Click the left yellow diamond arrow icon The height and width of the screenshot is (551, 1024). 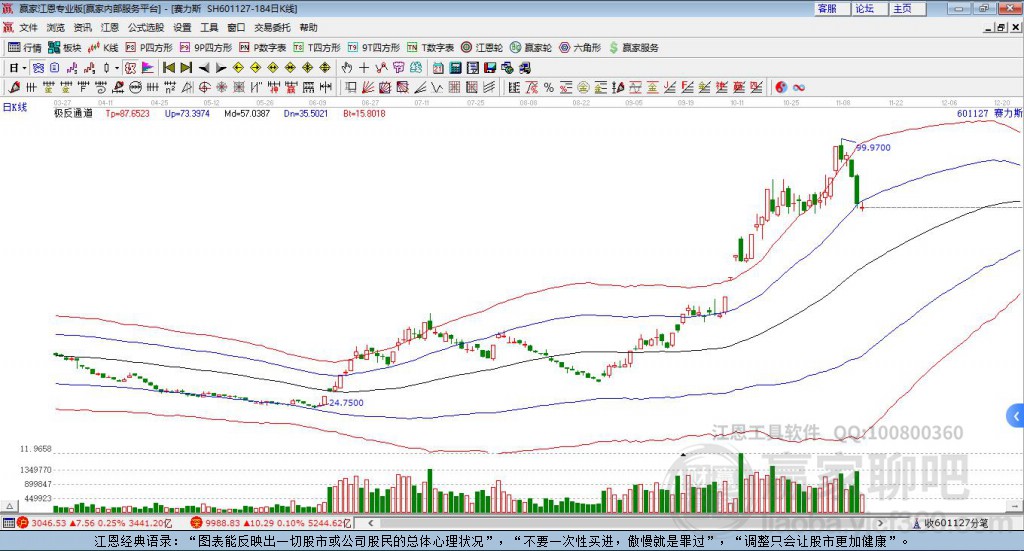(238, 68)
